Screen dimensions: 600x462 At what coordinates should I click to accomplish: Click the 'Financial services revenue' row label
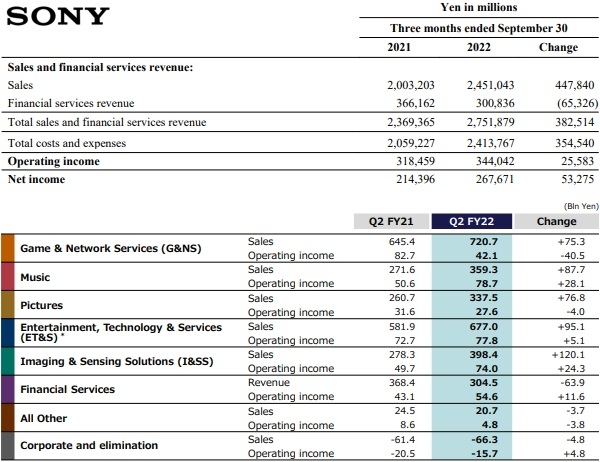[71, 103]
